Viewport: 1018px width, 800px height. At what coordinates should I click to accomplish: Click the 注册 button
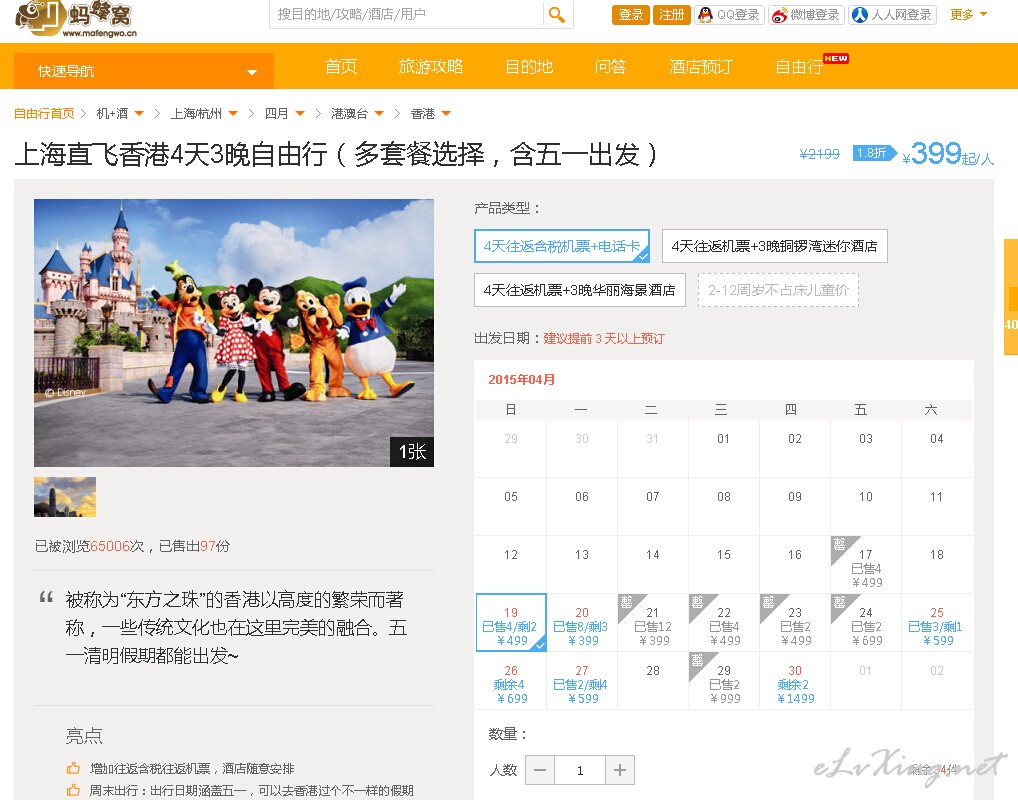pyautogui.click(x=671, y=14)
